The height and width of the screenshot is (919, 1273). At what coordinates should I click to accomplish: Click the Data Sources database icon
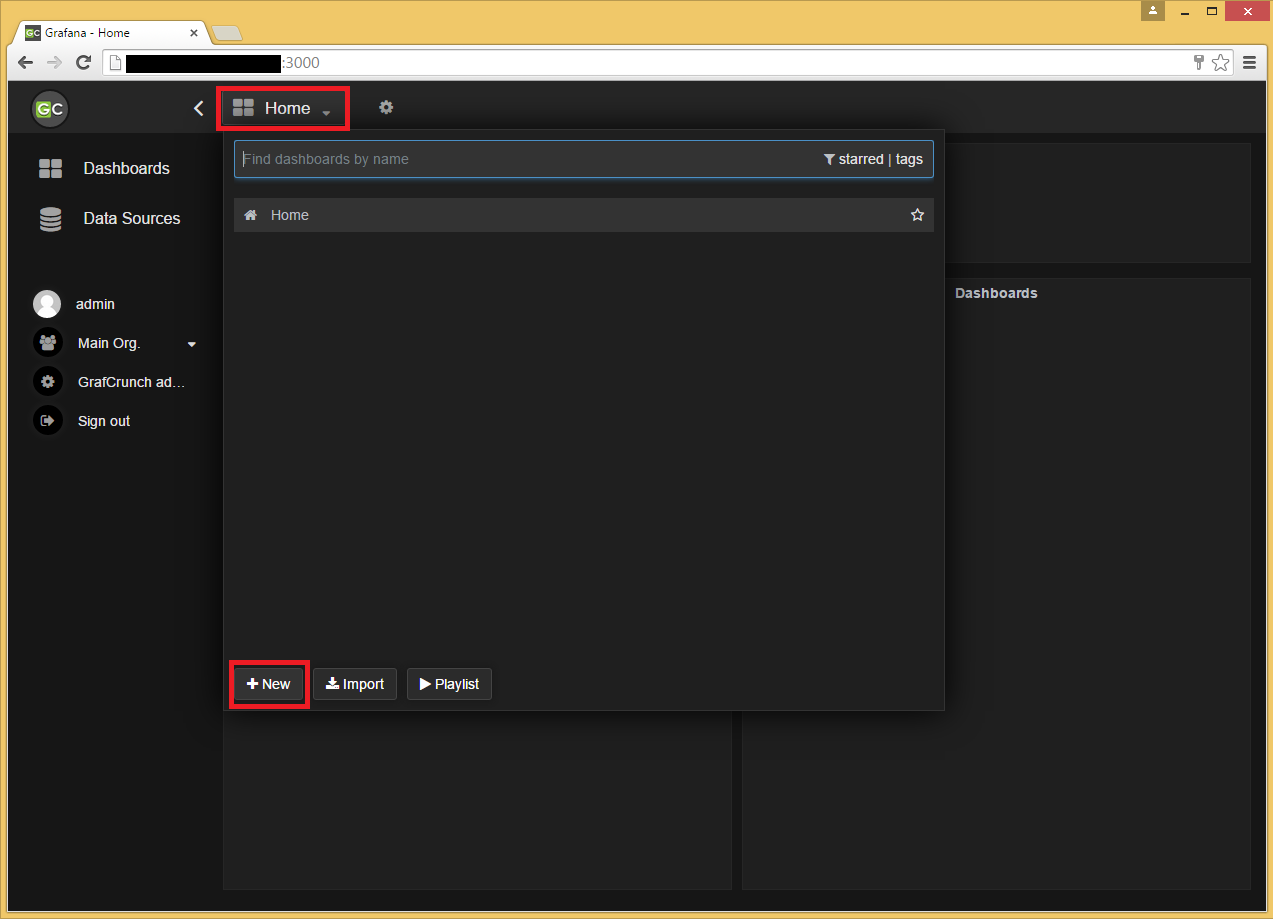click(x=50, y=219)
